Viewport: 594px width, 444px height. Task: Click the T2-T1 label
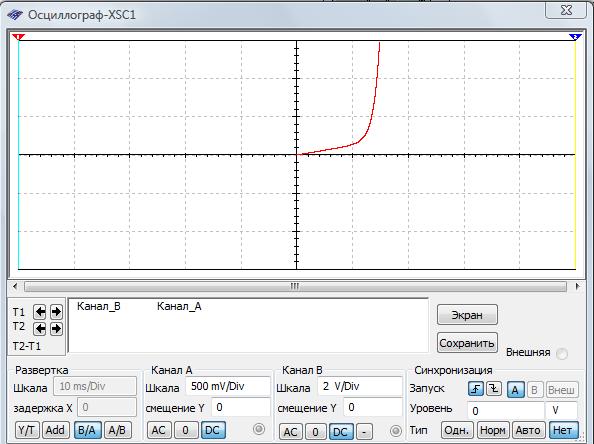27,346
